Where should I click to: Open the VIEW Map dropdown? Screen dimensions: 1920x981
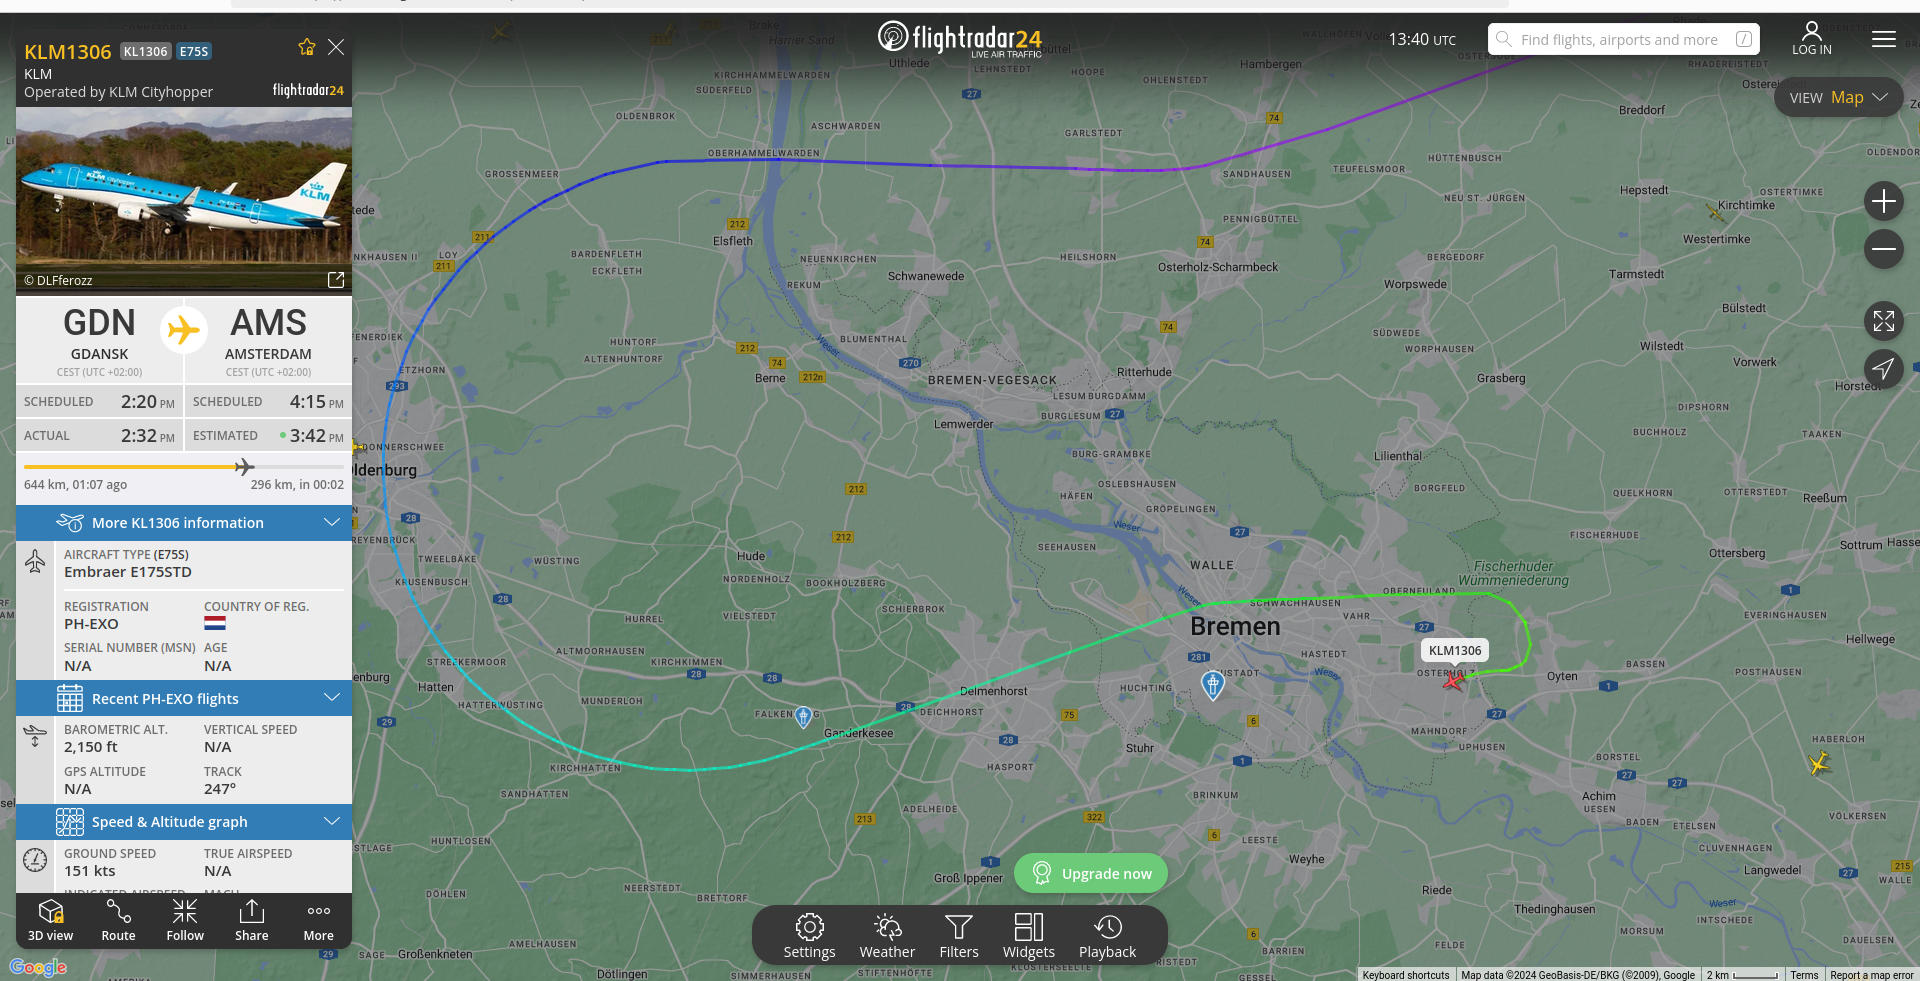1838,97
